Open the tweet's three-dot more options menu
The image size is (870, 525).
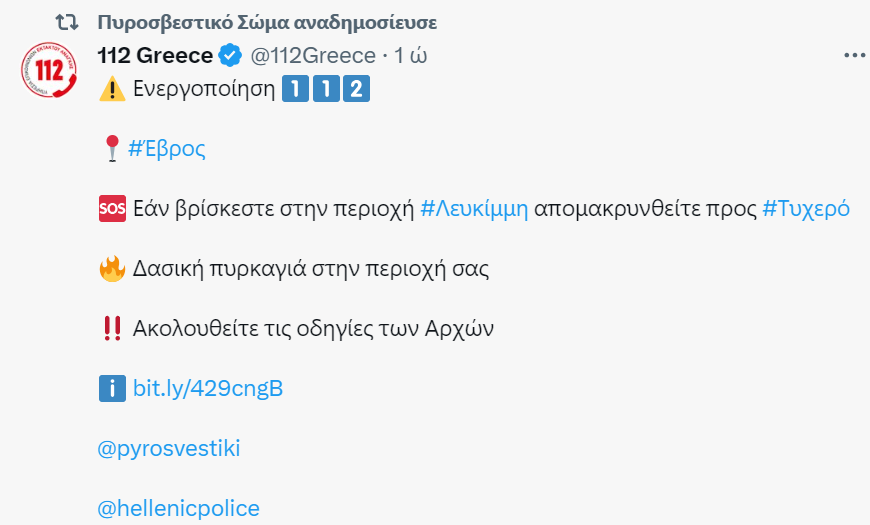coord(854,56)
